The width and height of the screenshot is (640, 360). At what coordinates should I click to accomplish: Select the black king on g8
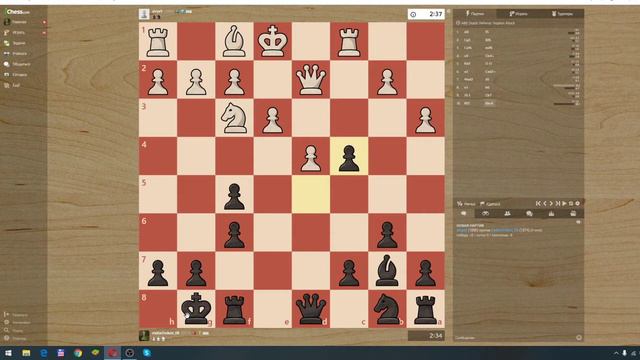coord(196,309)
